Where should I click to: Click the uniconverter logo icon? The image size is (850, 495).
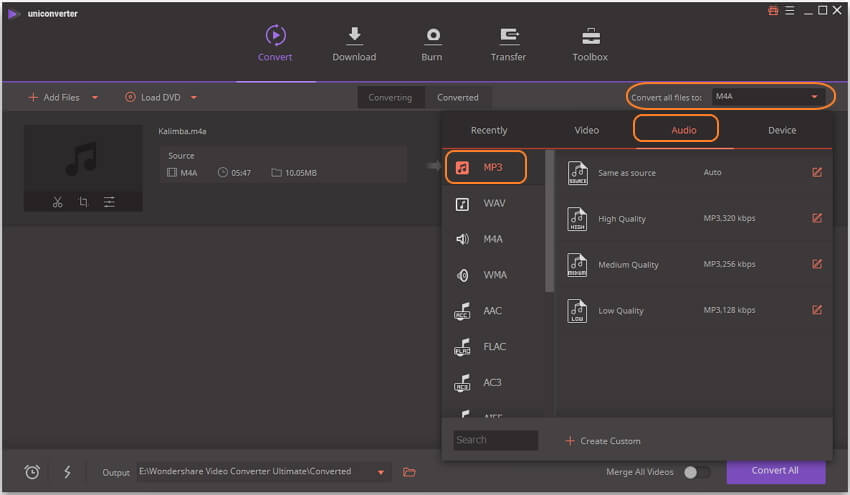14,14
